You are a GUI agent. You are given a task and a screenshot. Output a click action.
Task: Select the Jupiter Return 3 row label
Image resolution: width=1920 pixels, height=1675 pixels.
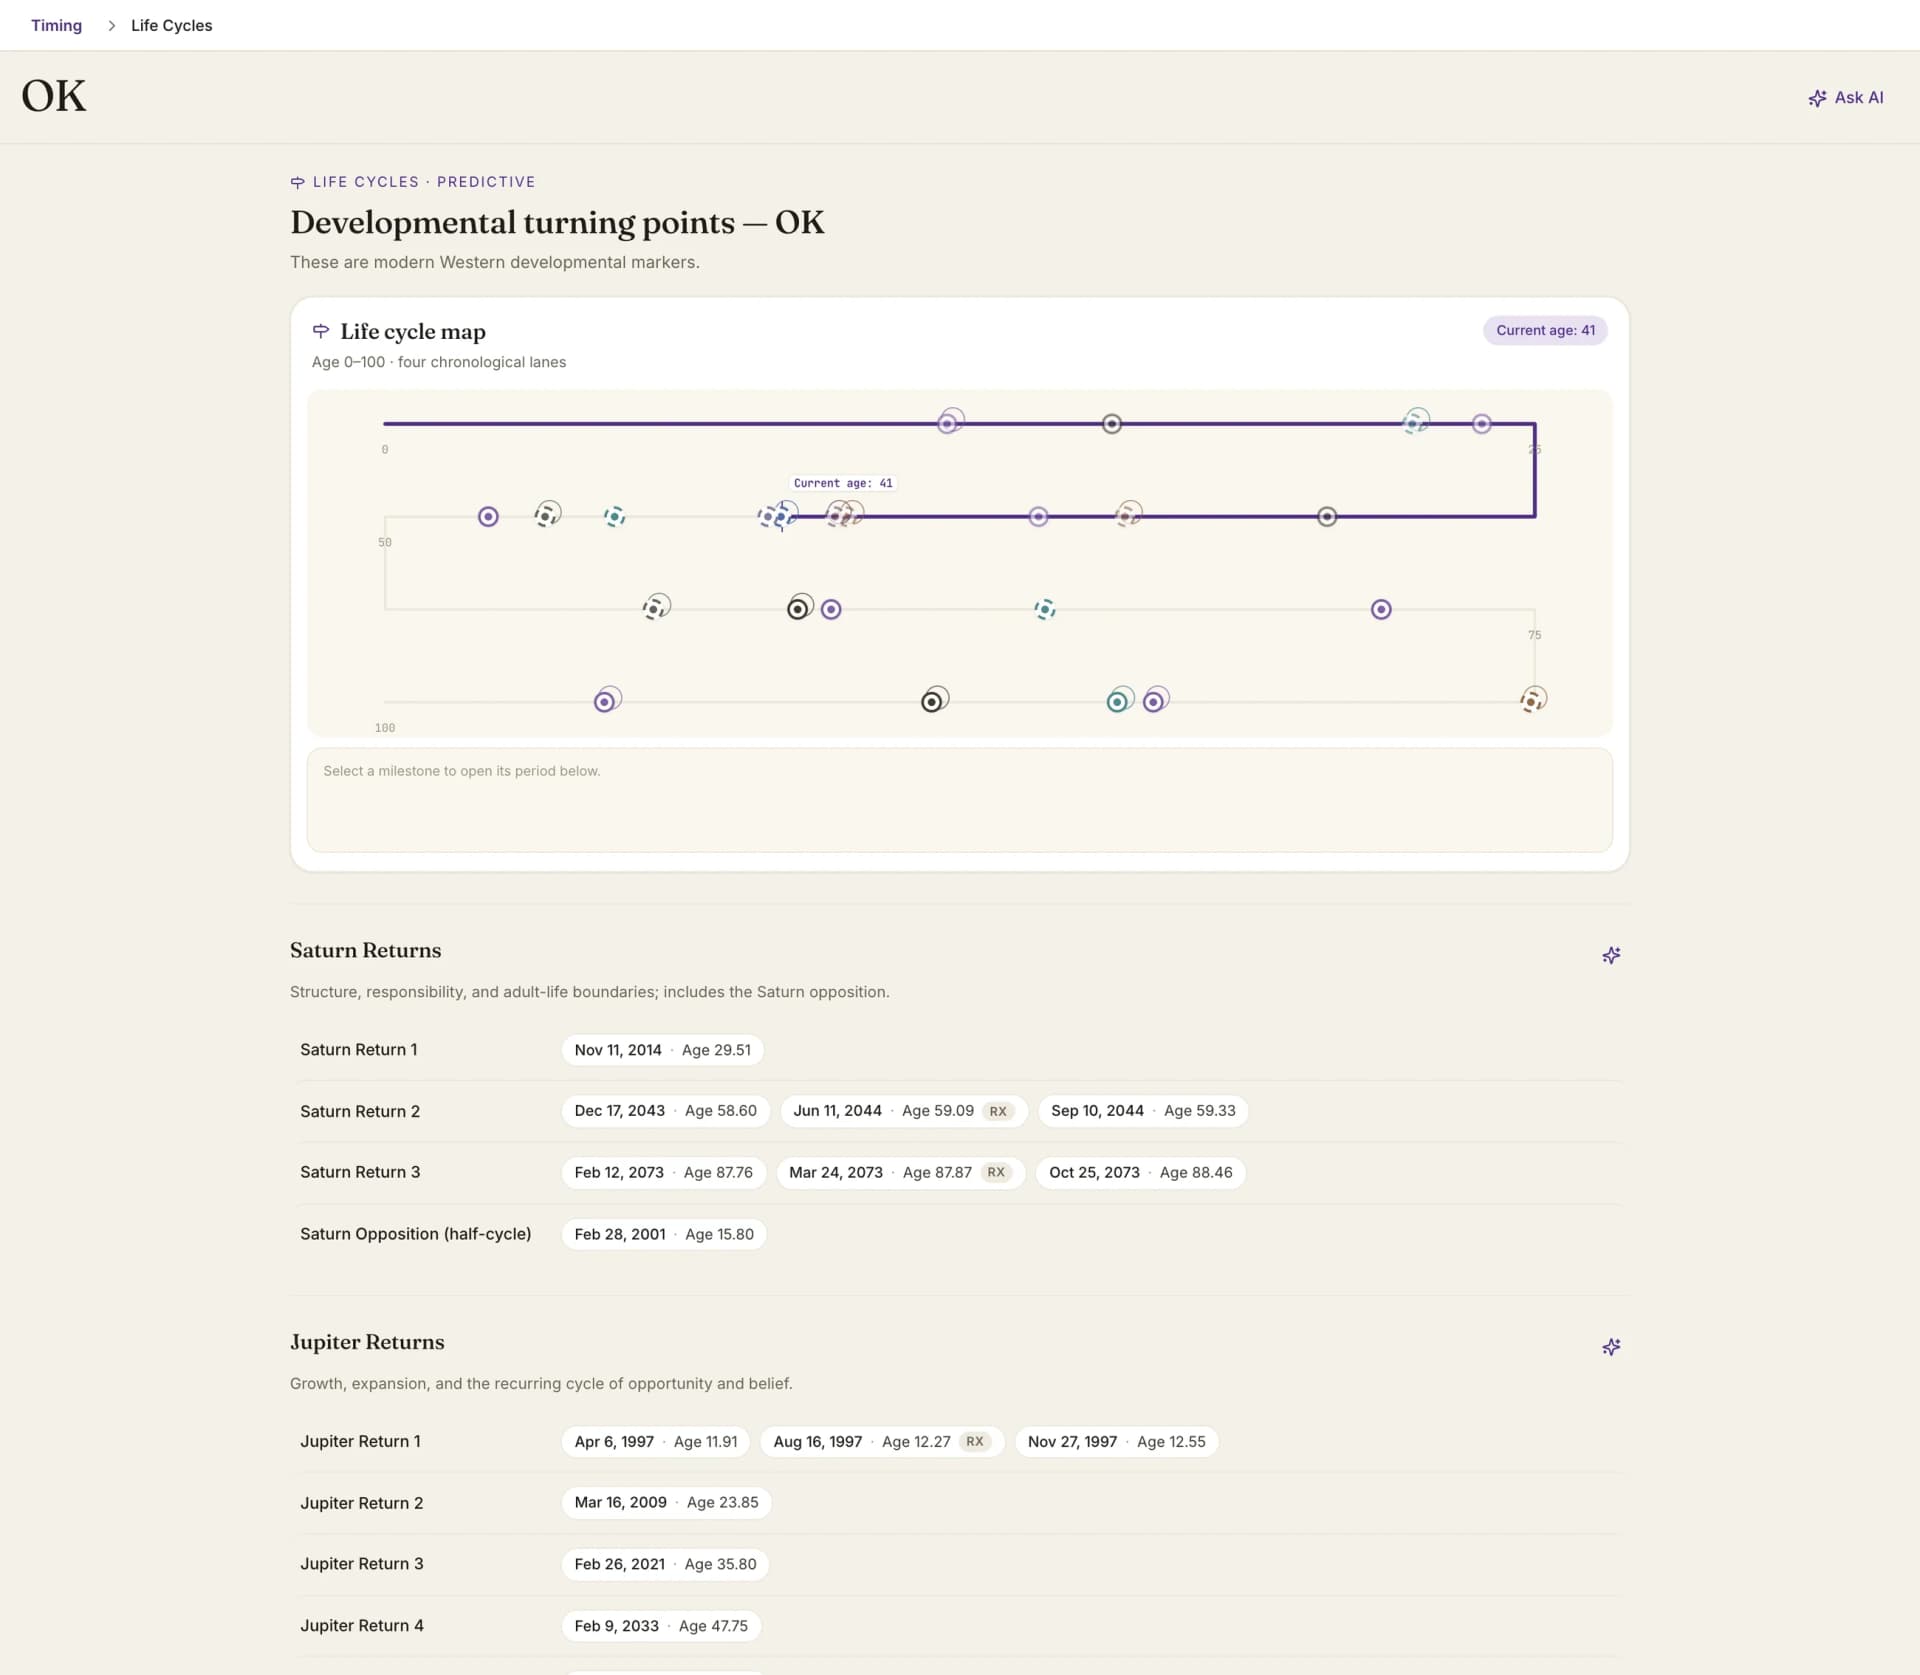coord(362,1564)
